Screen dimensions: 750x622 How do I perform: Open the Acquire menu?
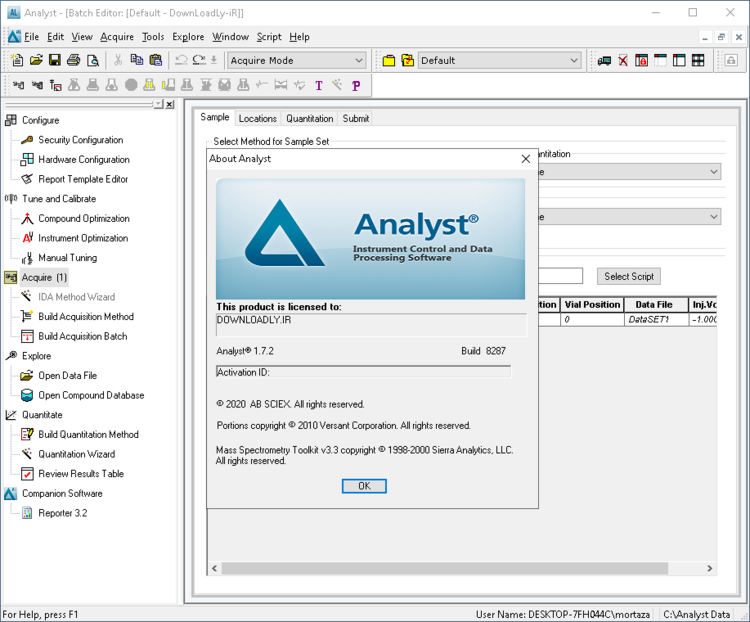click(x=117, y=37)
